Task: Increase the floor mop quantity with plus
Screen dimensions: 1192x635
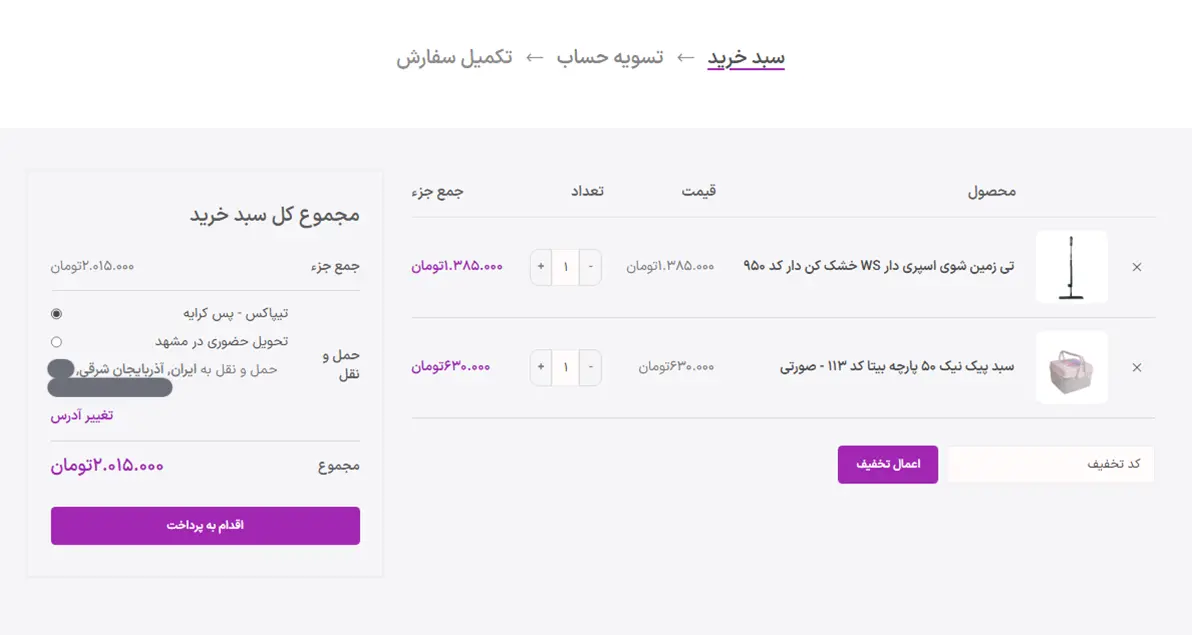Action: pyautogui.click(x=541, y=267)
